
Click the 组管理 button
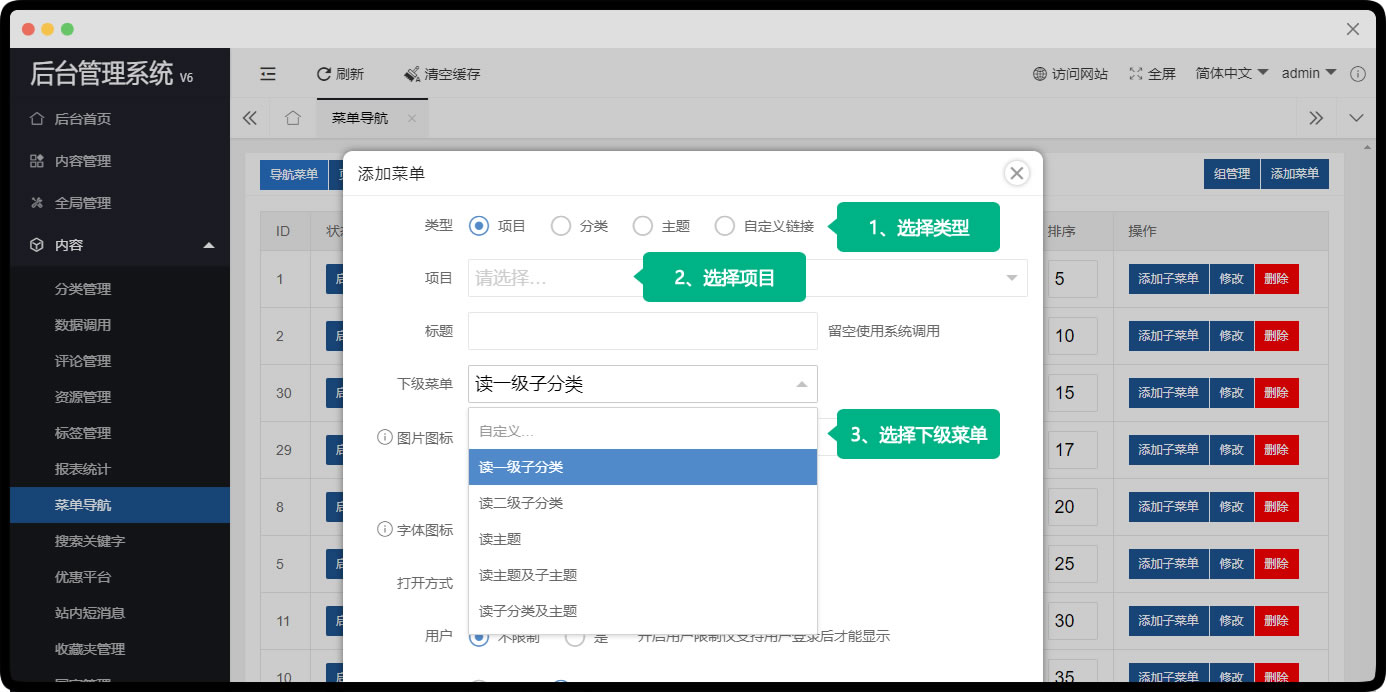[x=1231, y=174]
